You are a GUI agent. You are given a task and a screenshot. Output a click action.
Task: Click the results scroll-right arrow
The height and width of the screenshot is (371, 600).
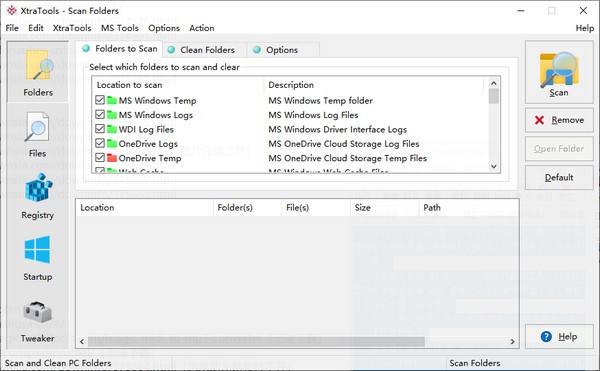[512, 342]
